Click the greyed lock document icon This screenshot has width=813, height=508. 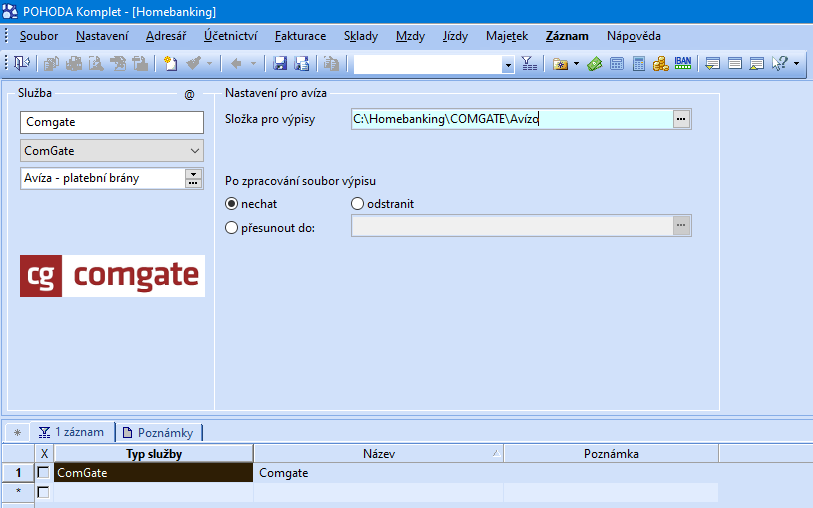click(x=140, y=64)
